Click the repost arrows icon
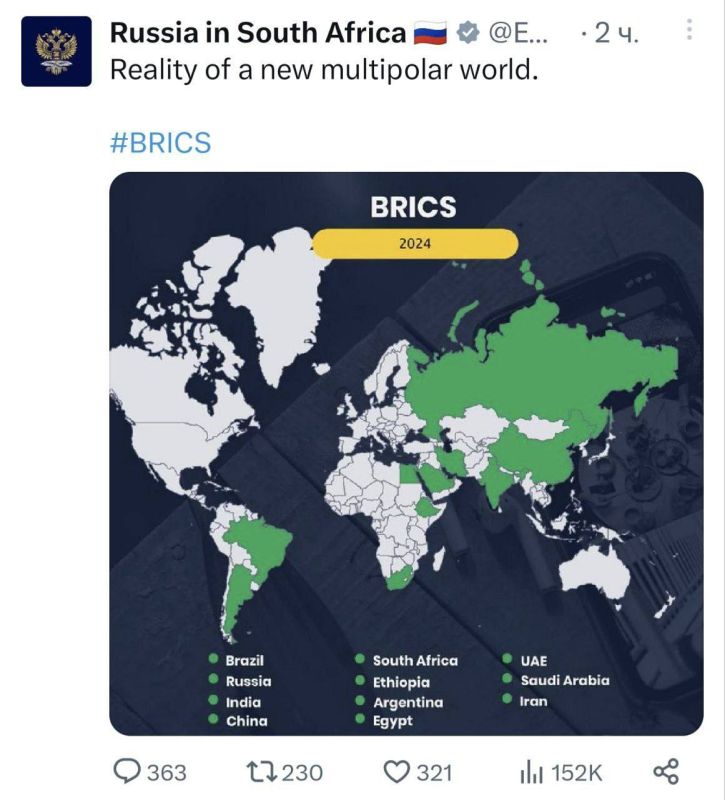This screenshot has width=725, height=800. coord(260,771)
